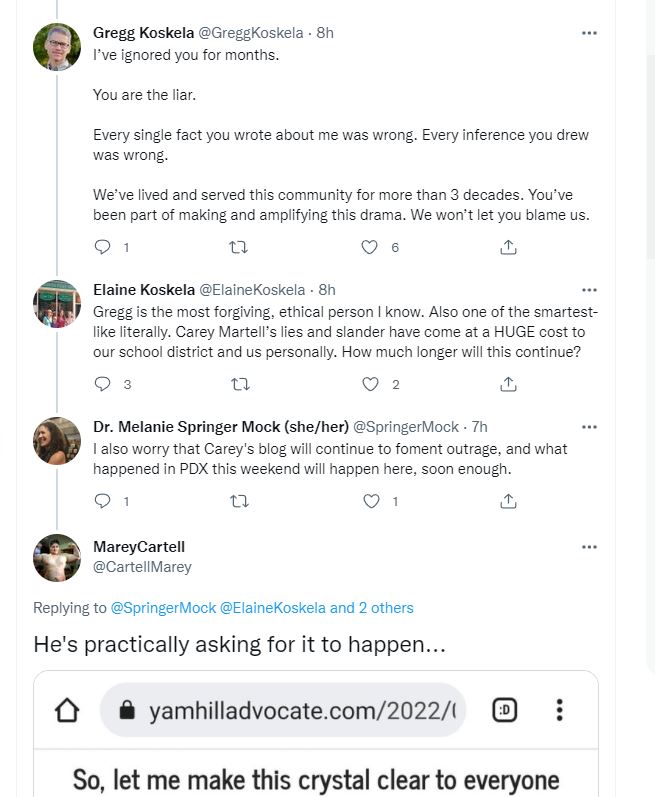
Task: Open more options on MareyCartell's tweet
Action: point(589,547)
